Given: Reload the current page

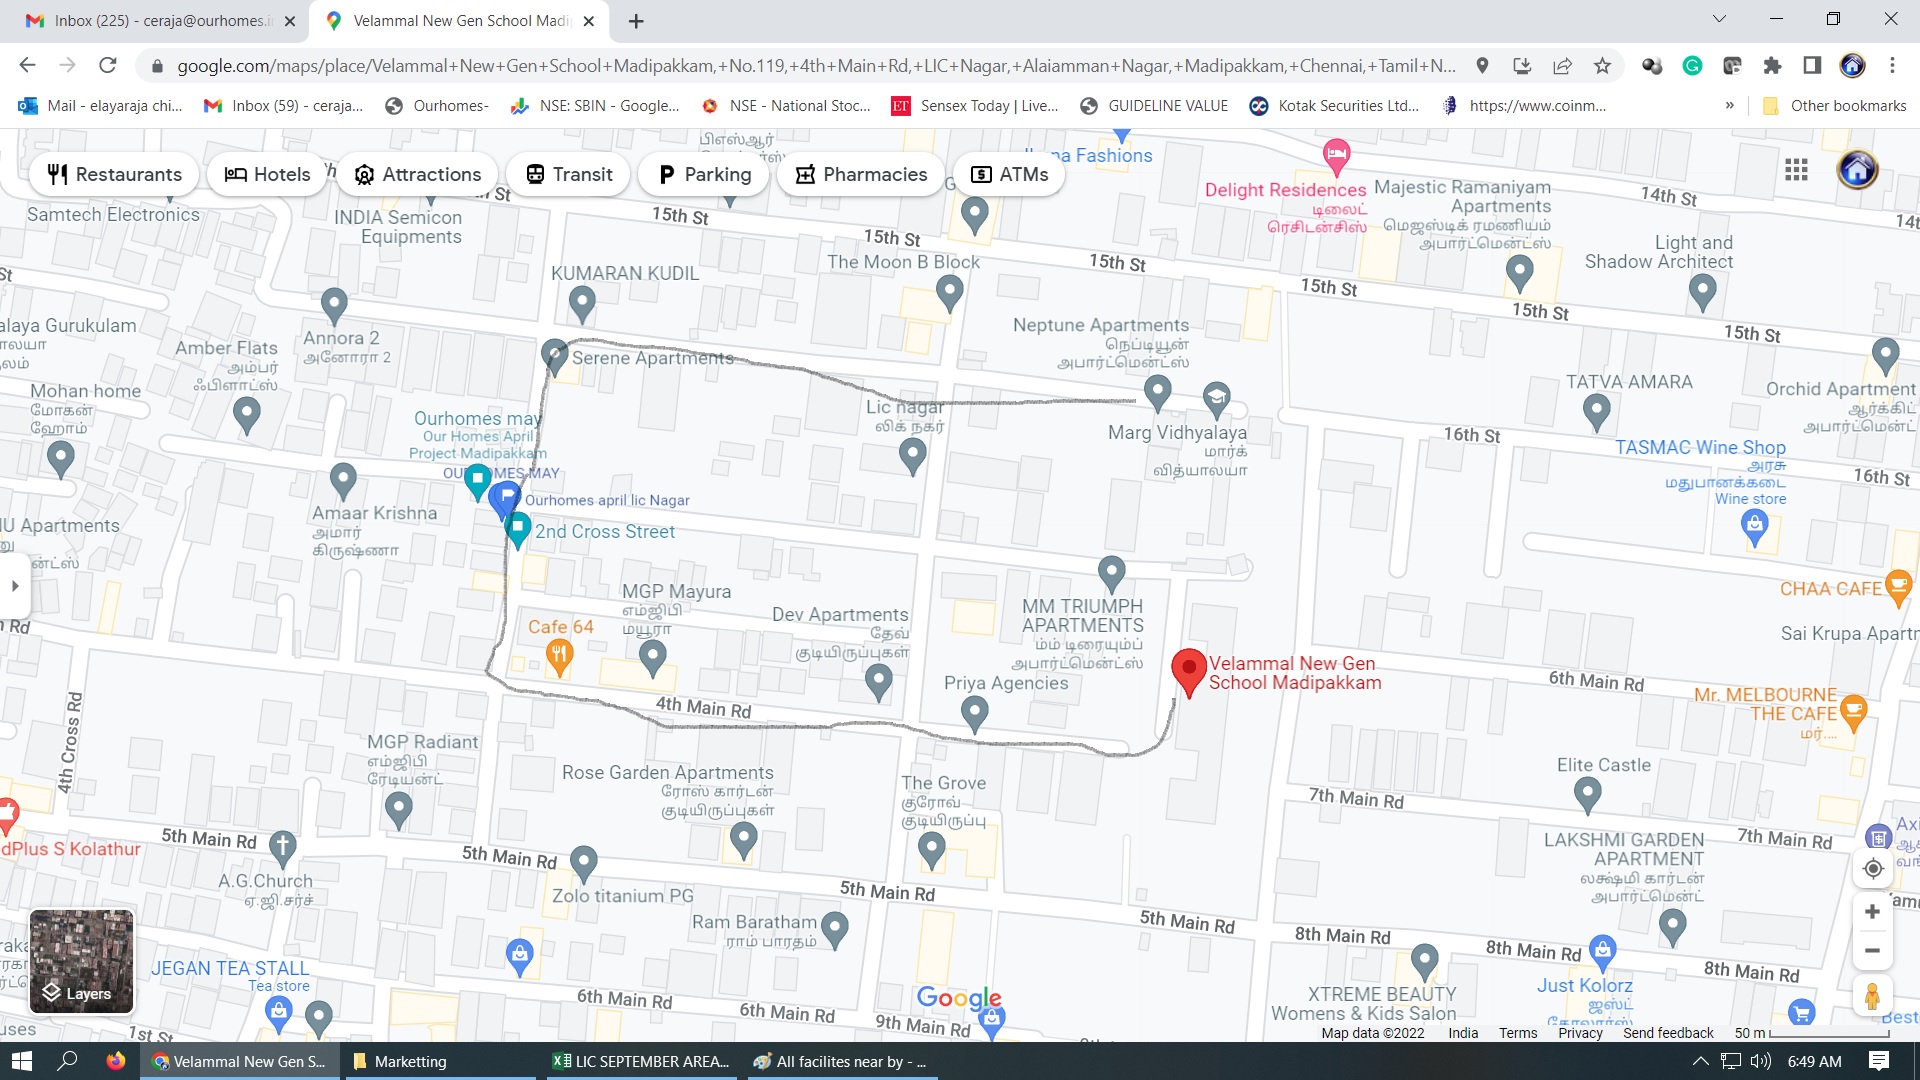Looking at the screenshot, I should point(108,66).
